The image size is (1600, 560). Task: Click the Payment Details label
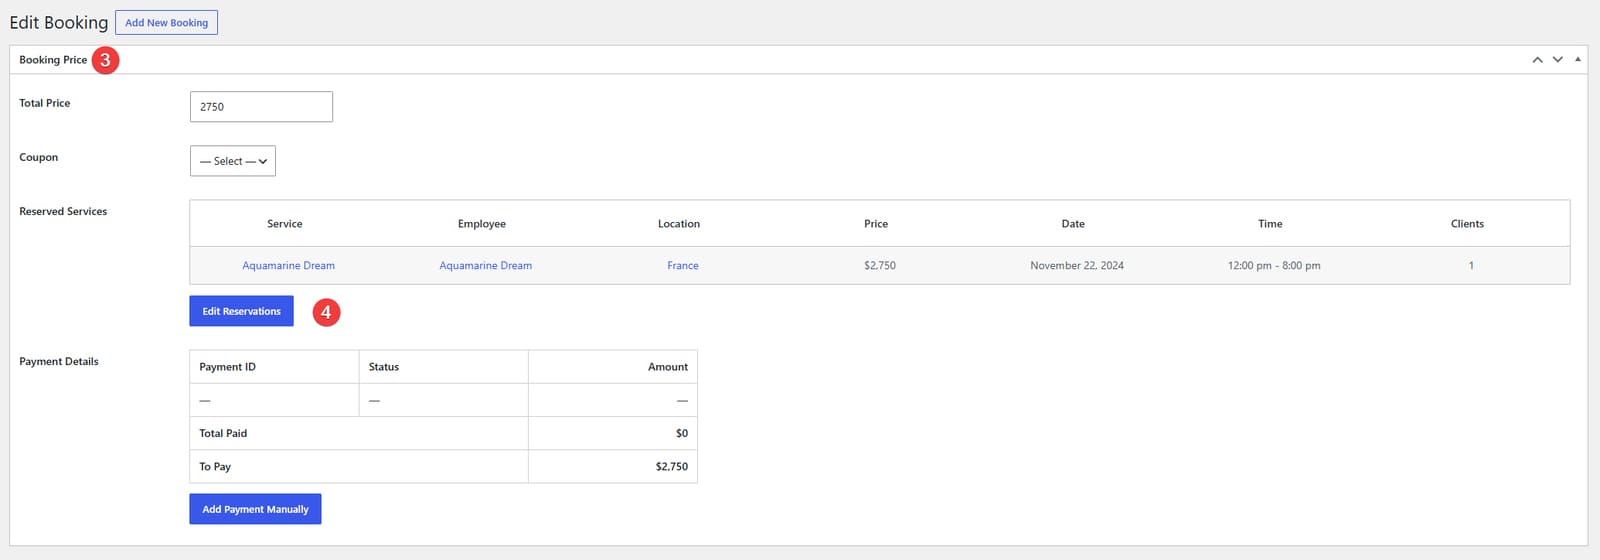(x=59, y=362)
